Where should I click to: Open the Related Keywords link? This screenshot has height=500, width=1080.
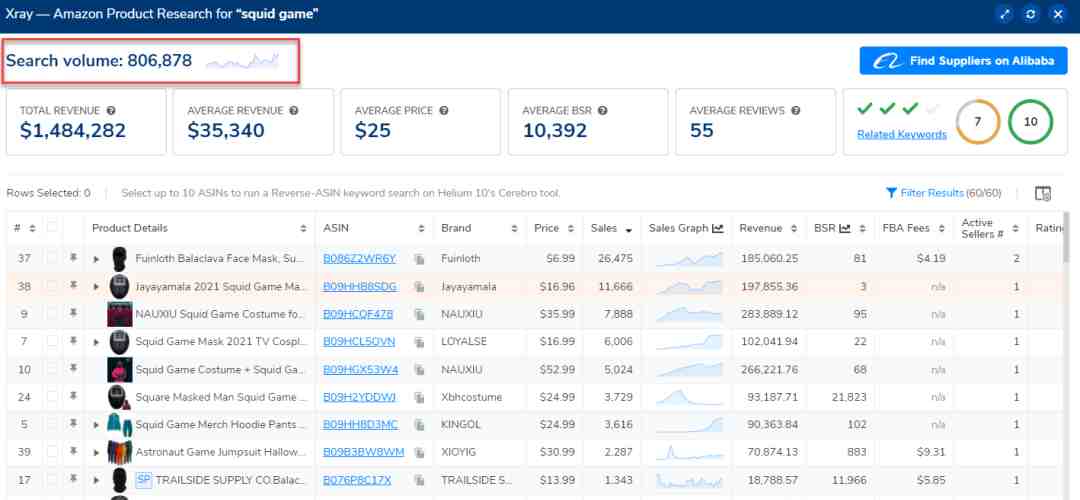(902, 134)
